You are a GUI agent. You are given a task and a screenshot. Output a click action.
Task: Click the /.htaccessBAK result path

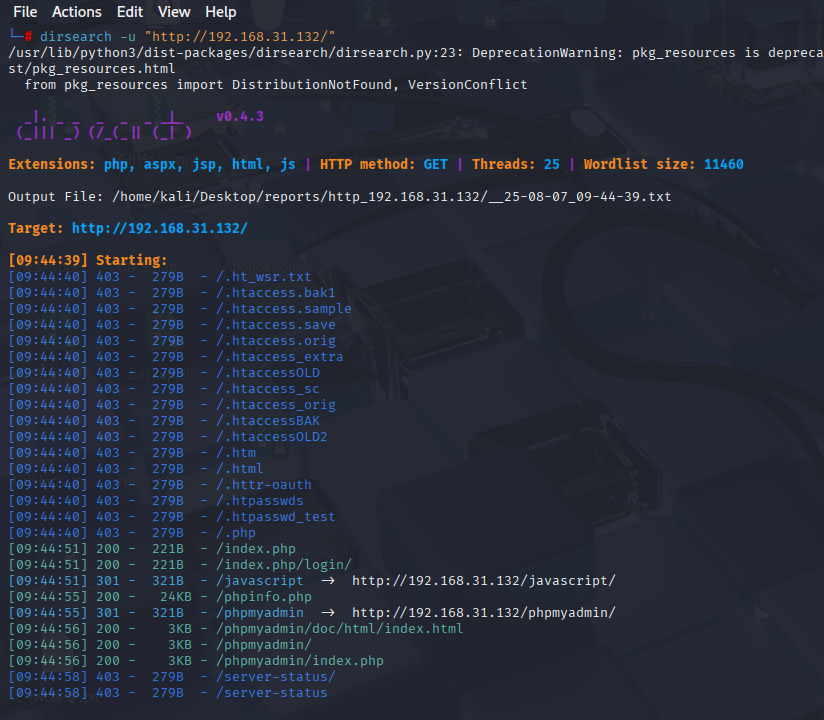268,421
